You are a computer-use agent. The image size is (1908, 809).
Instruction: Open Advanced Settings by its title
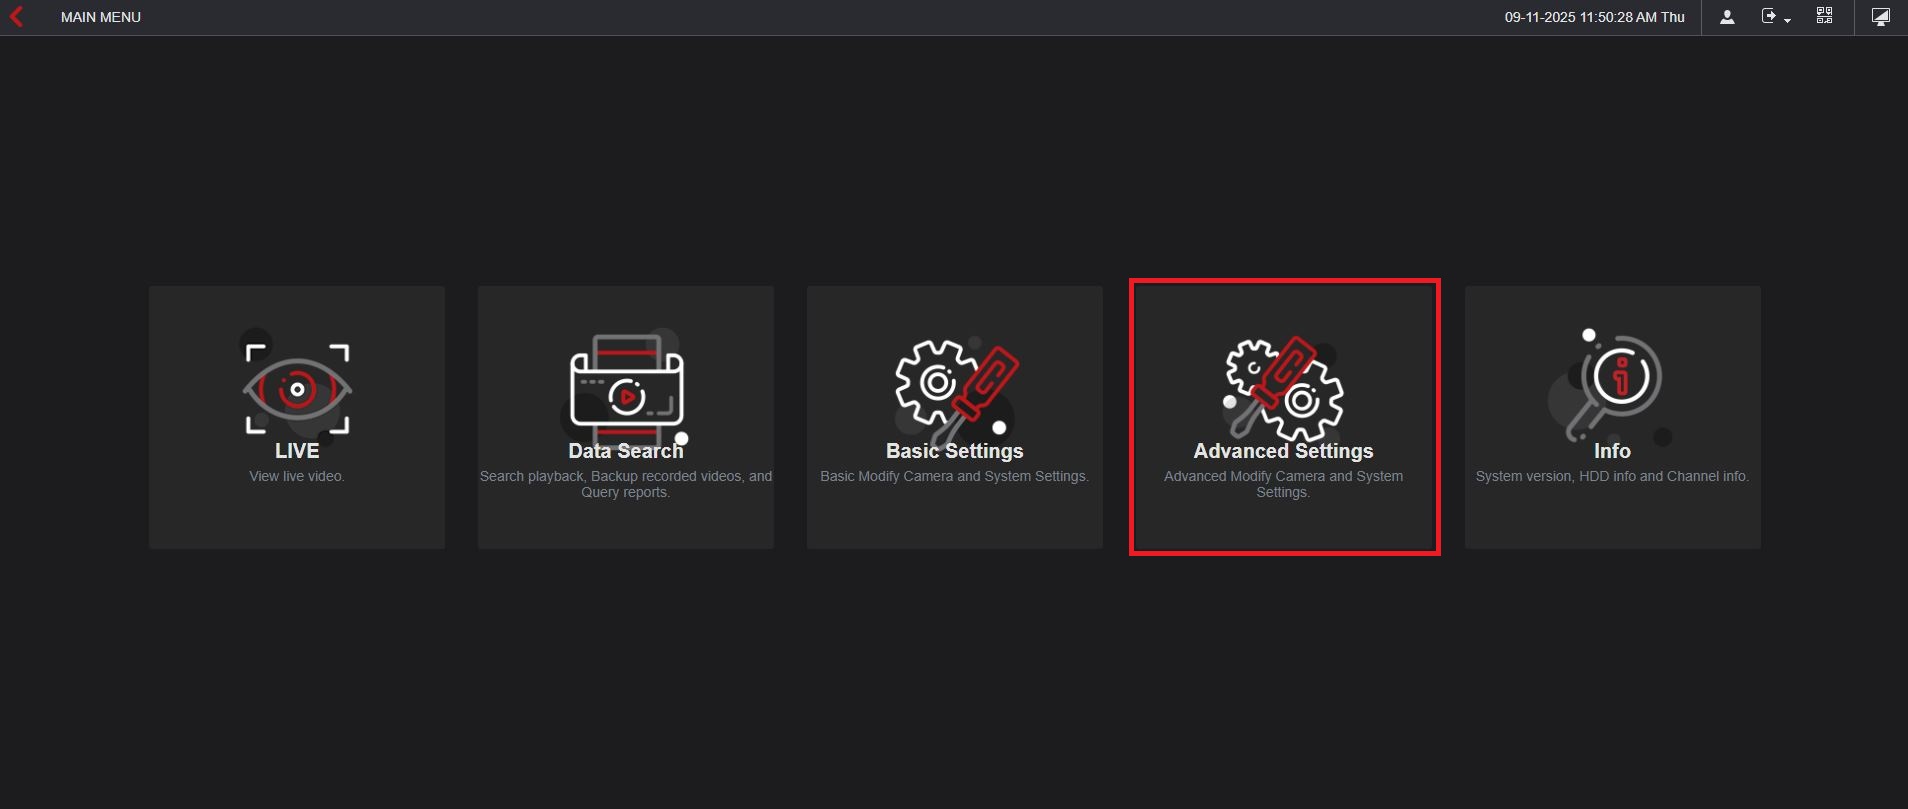(x=1283, y=451)
